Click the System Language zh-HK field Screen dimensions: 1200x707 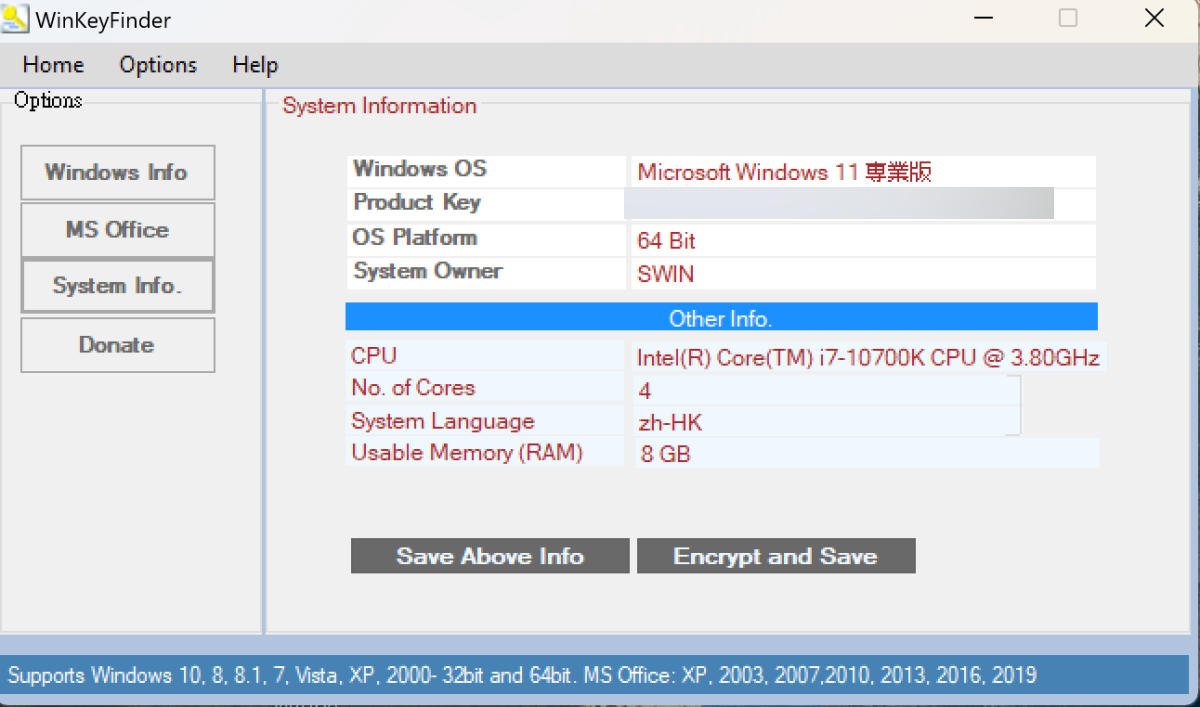click(826, 422)
